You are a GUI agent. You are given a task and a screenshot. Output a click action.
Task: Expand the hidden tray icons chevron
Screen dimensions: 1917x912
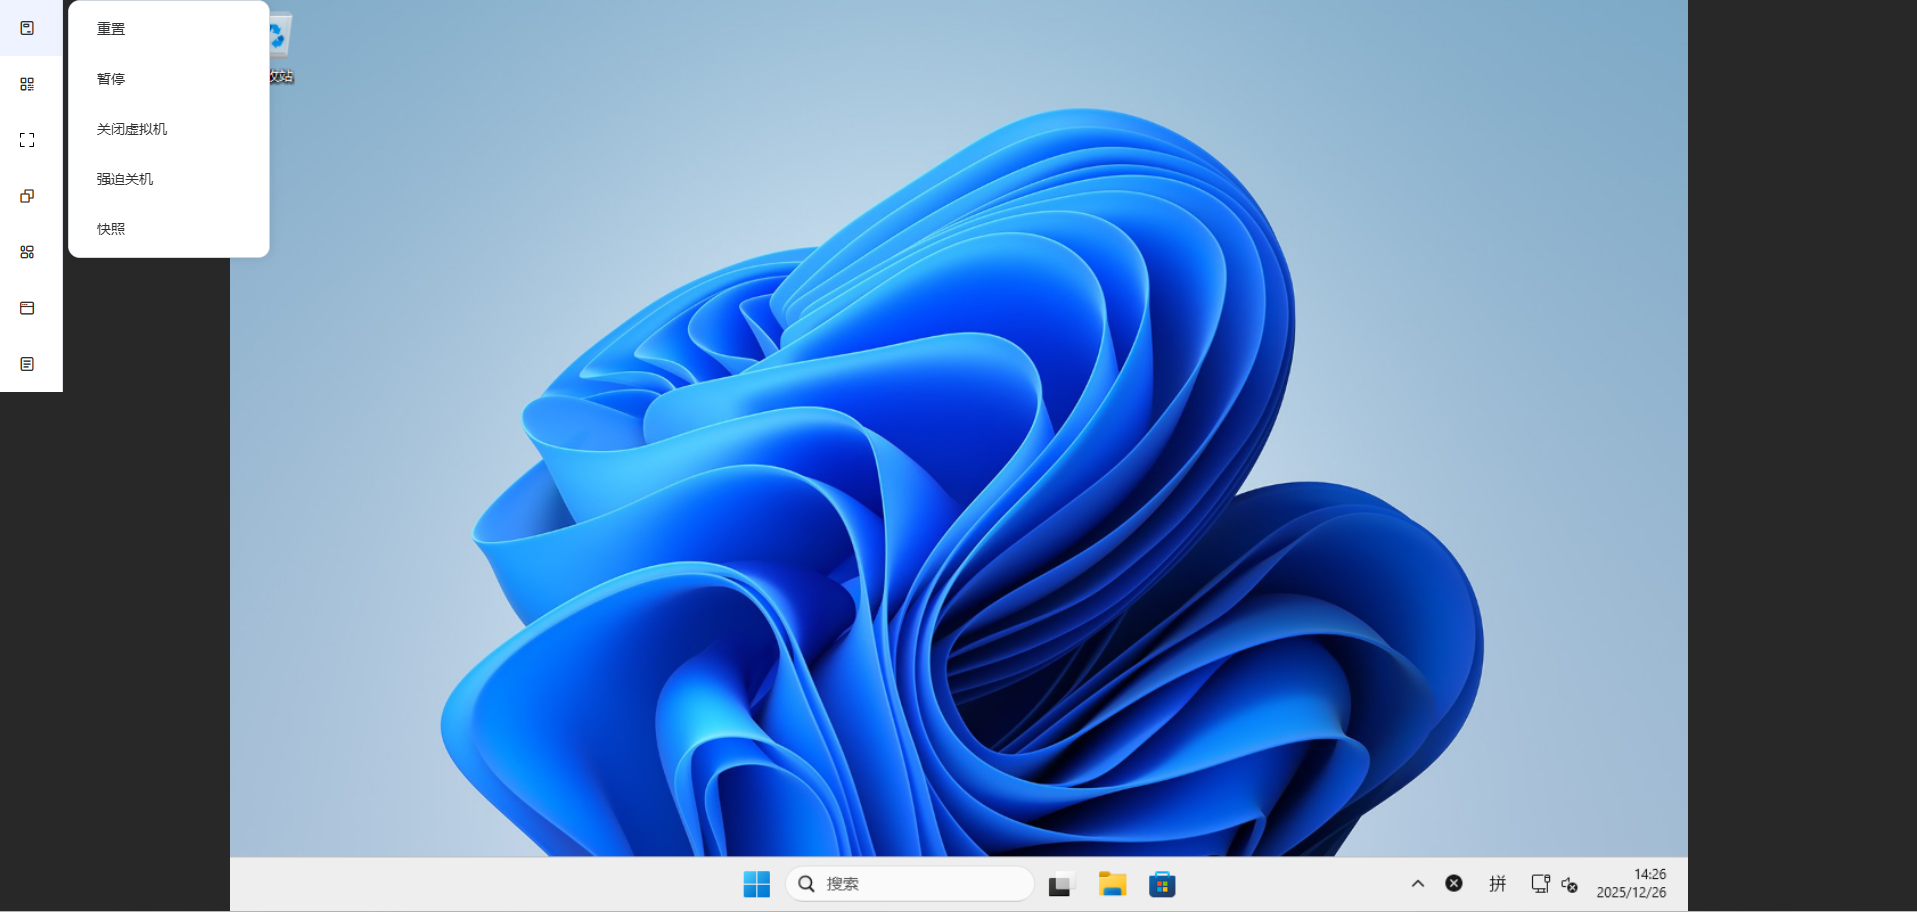coord(1418,884)
